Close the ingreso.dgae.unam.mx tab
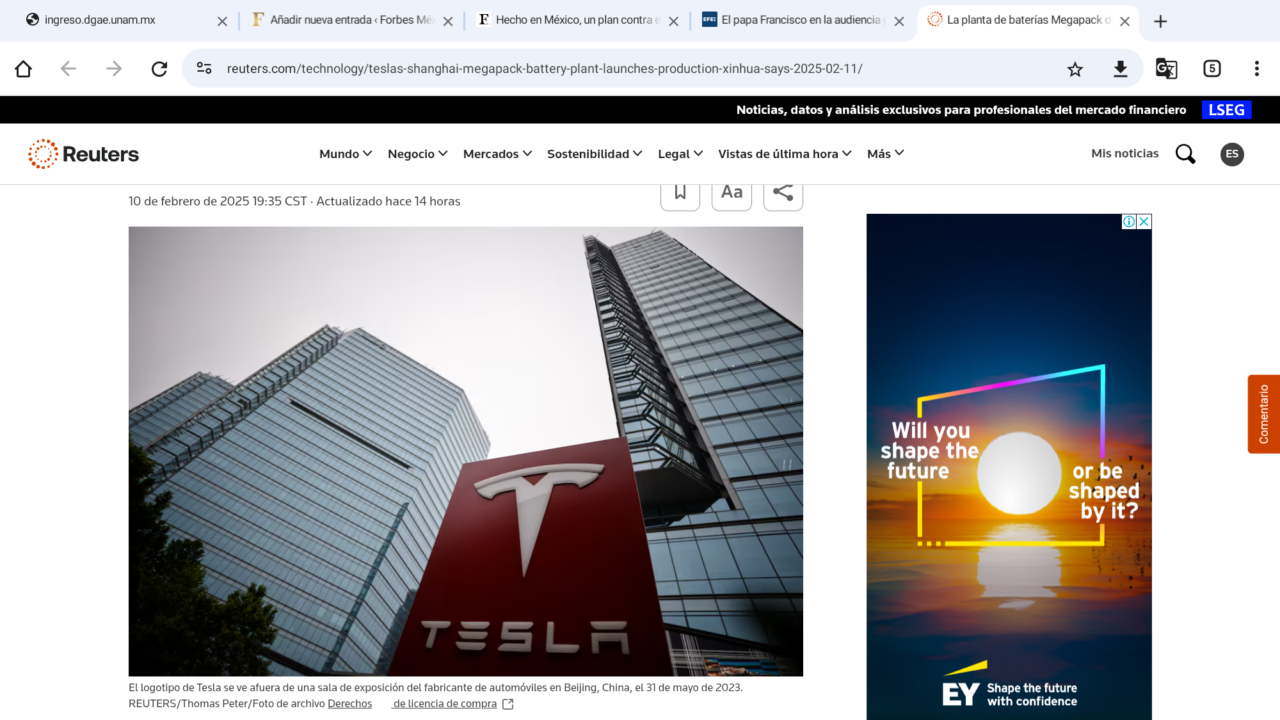1280x720 pixels. coord(222,21)
